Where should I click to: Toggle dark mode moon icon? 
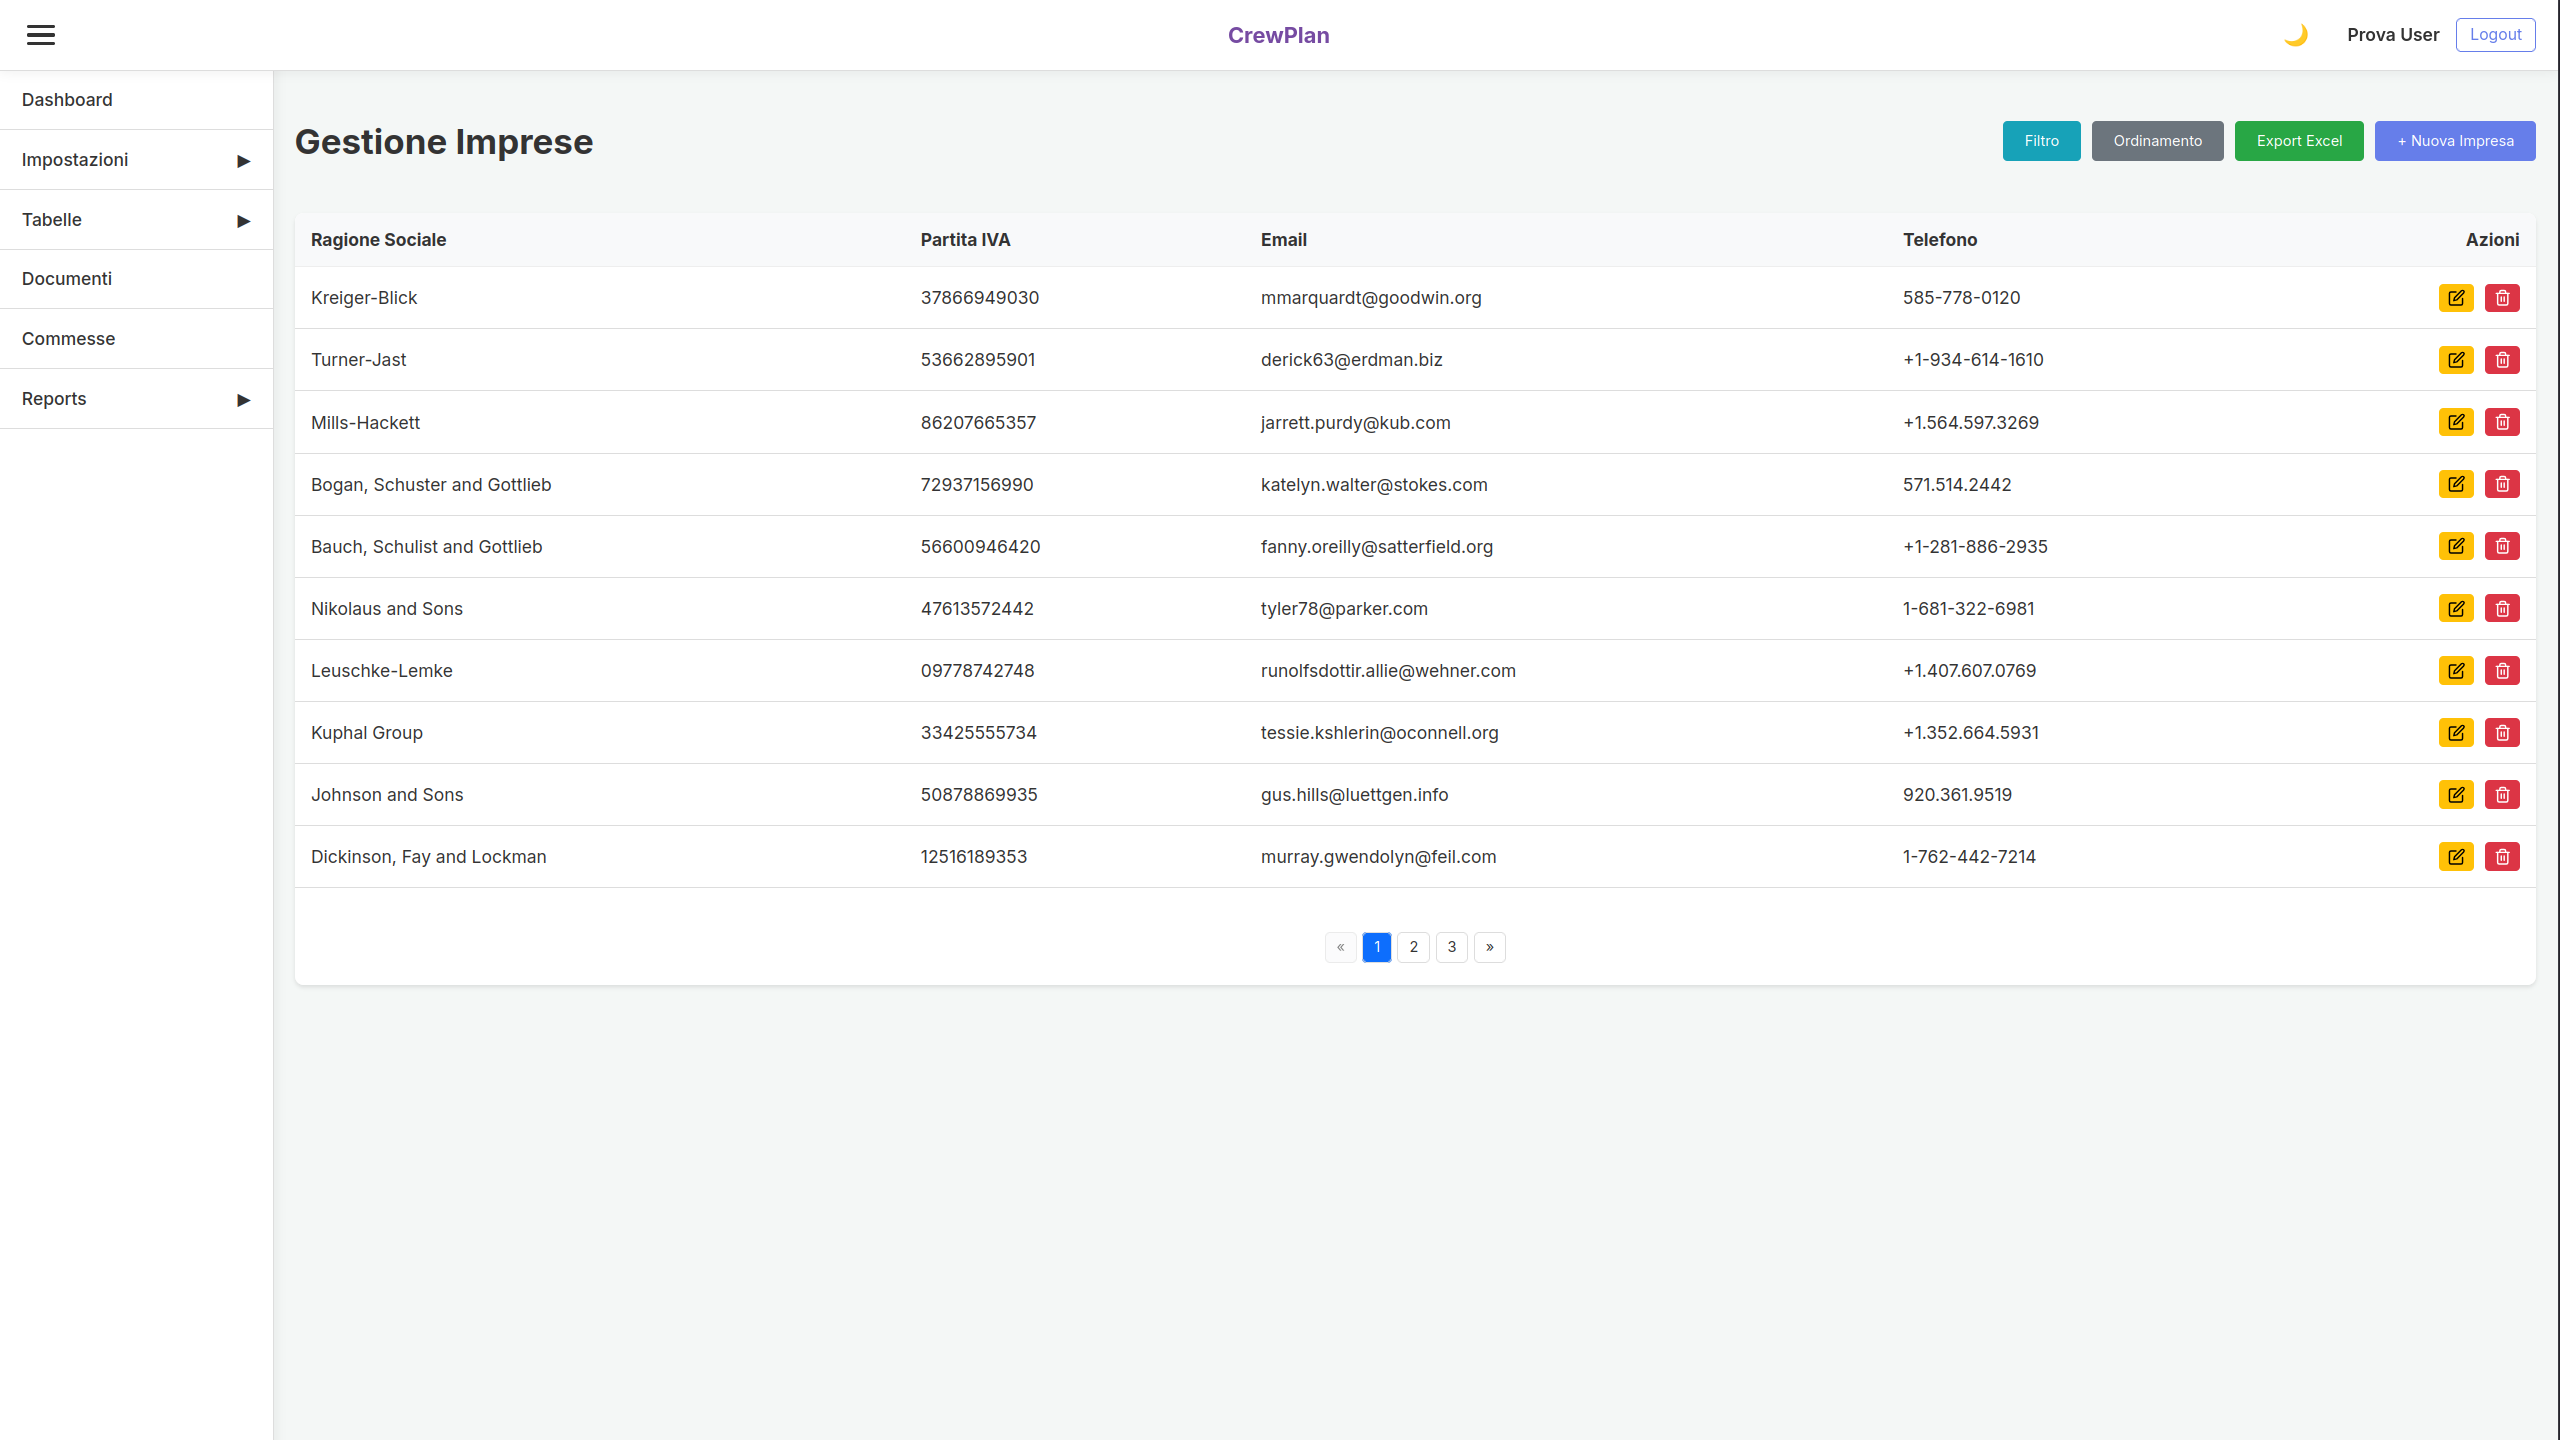point(2295,35)
